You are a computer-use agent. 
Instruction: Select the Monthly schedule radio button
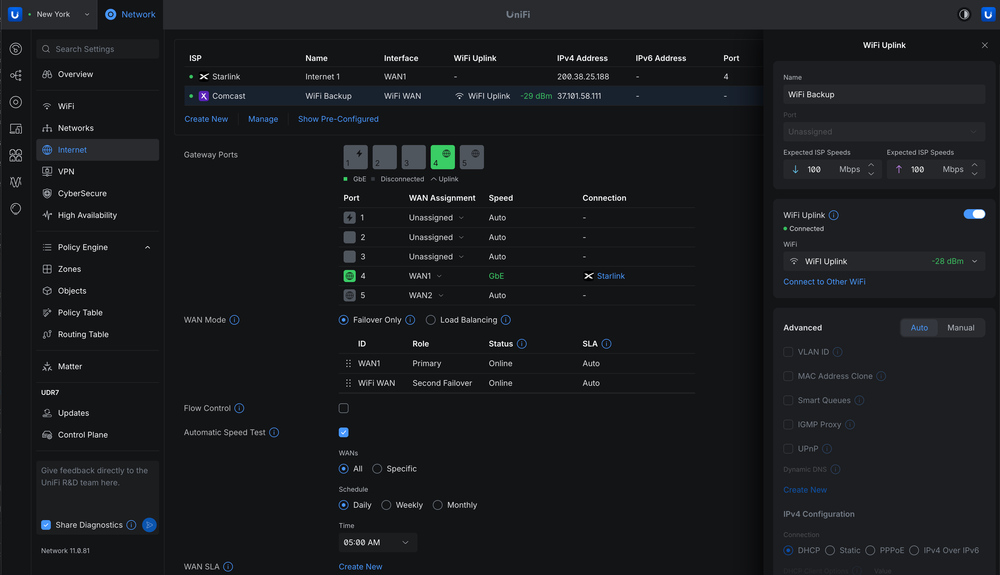pyautogui.click(x=438, y=505)
